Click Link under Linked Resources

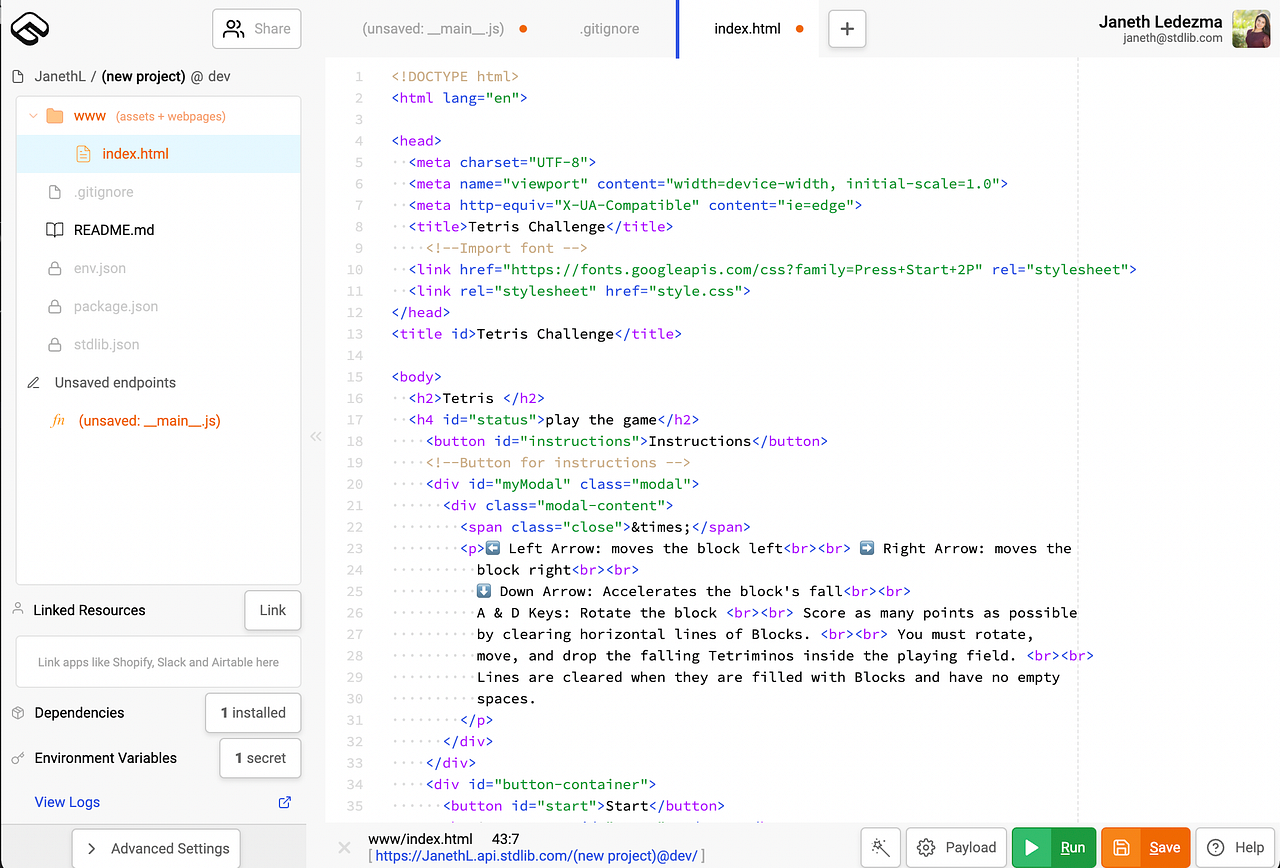click(272, 610)
